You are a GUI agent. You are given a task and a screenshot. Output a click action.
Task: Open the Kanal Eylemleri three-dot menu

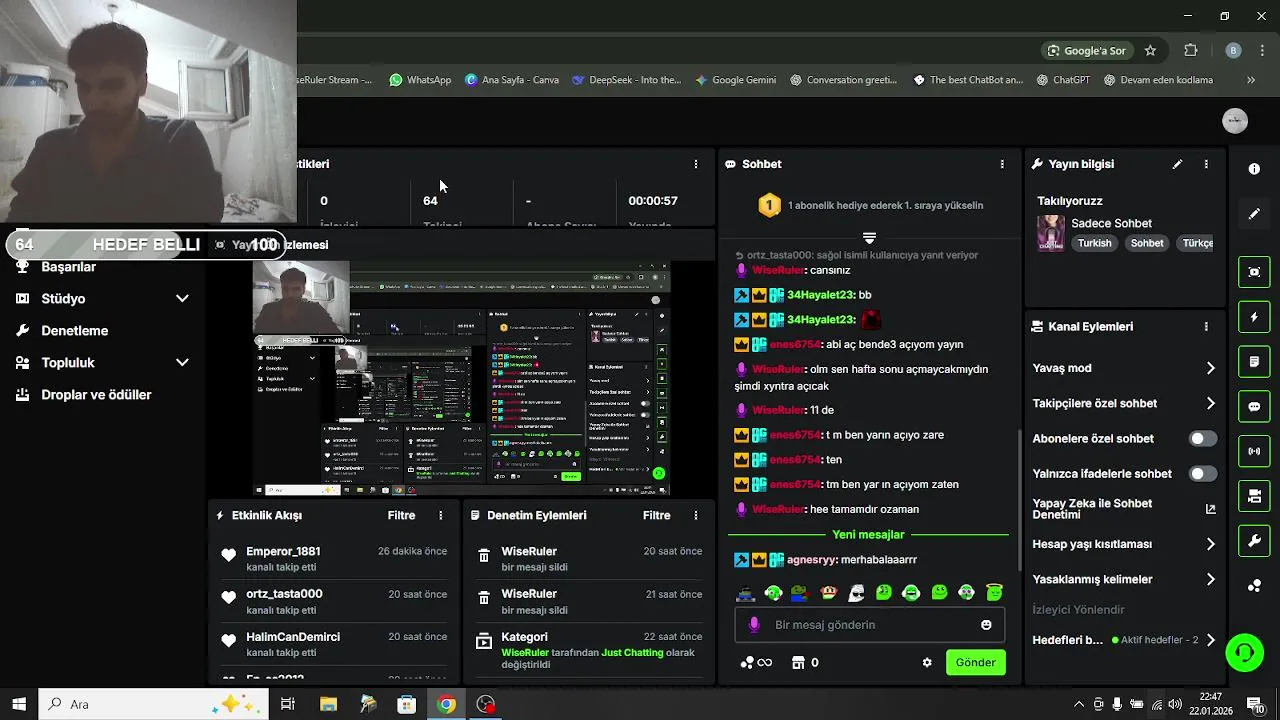(1206, 327)
